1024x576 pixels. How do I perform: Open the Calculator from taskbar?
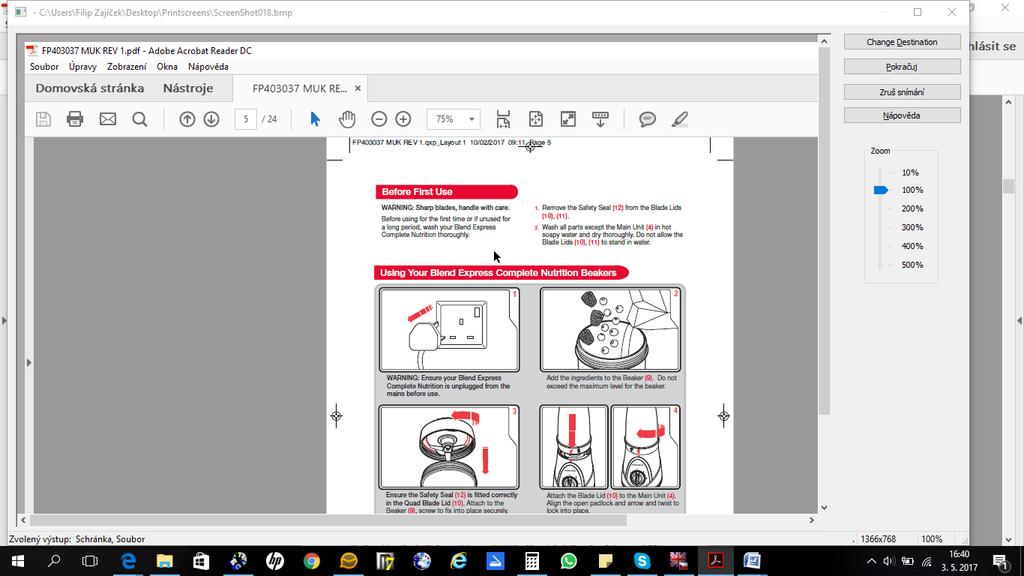coord(532,561)
